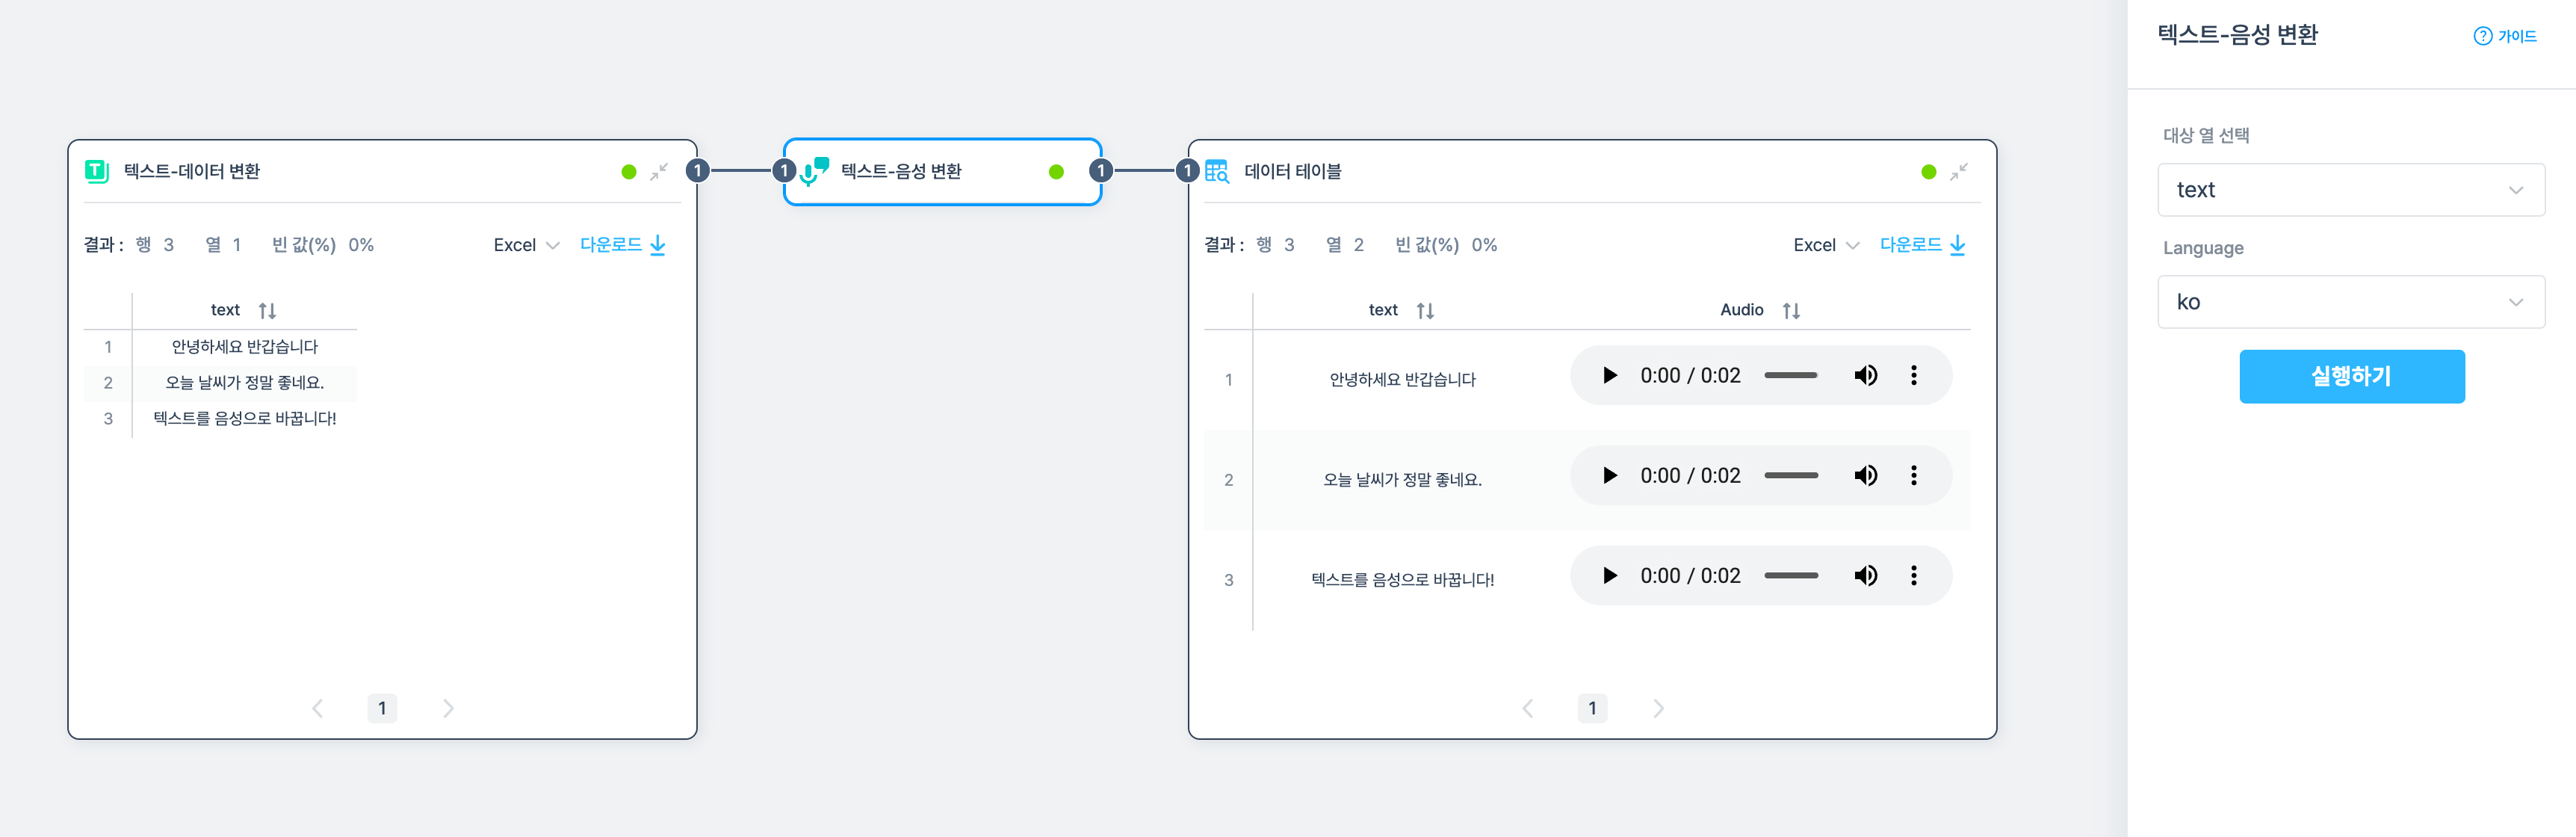The width and height of the screenshot is (2576, 837).
Task: Collapse the 텍스트-데이터 변환 card
Action: point(659,172)
